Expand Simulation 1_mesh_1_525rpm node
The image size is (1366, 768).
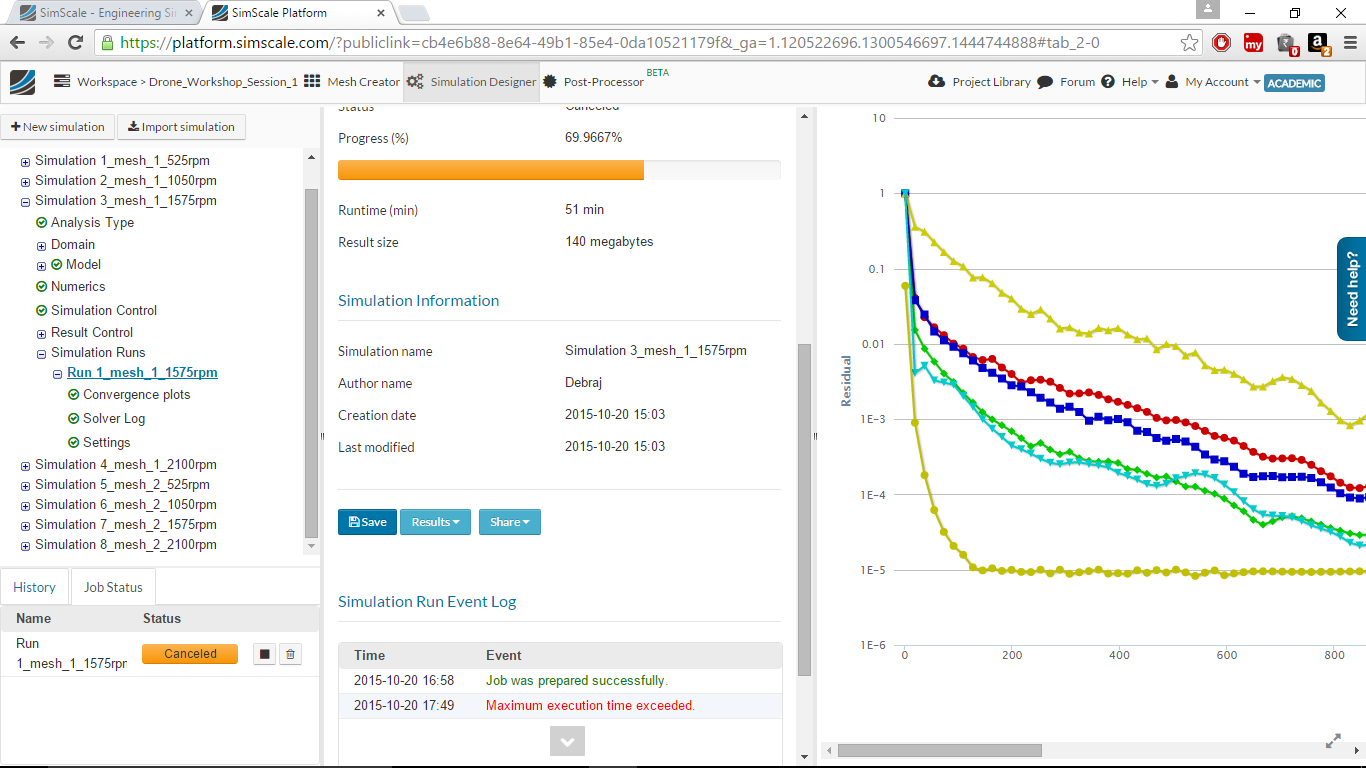26,161
